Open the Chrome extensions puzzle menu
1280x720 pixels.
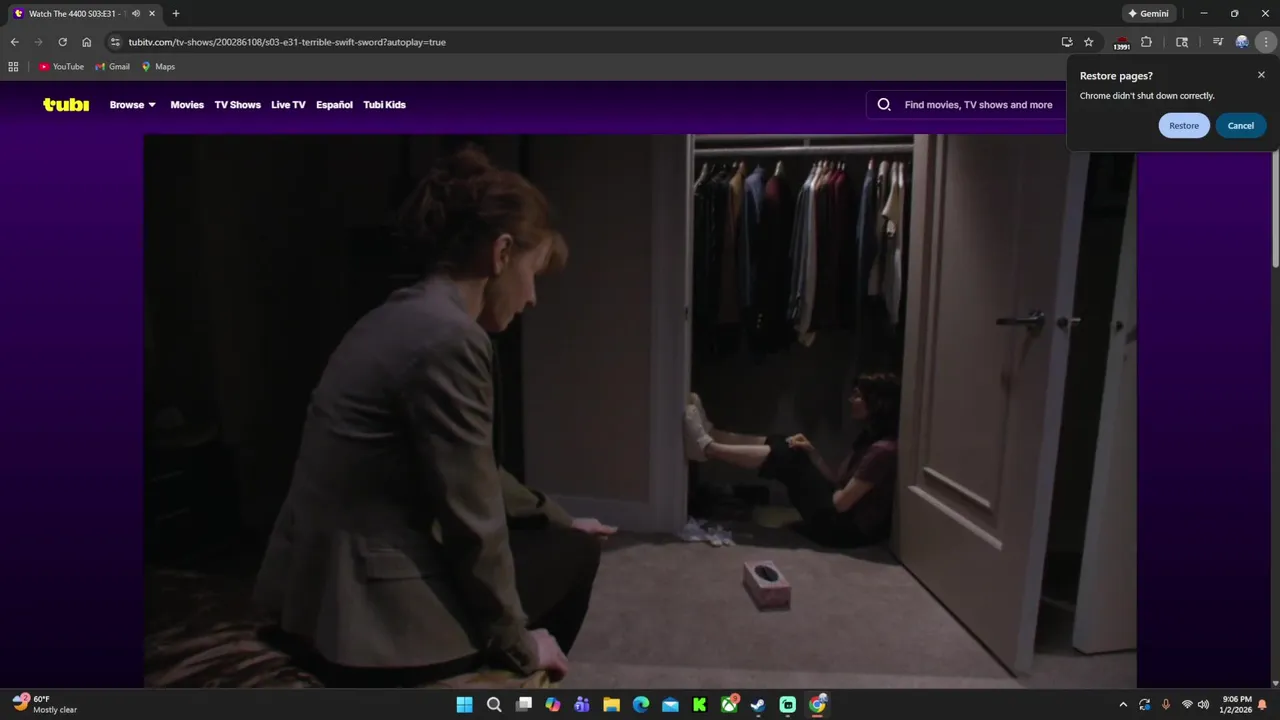(x=1146, y=42)
